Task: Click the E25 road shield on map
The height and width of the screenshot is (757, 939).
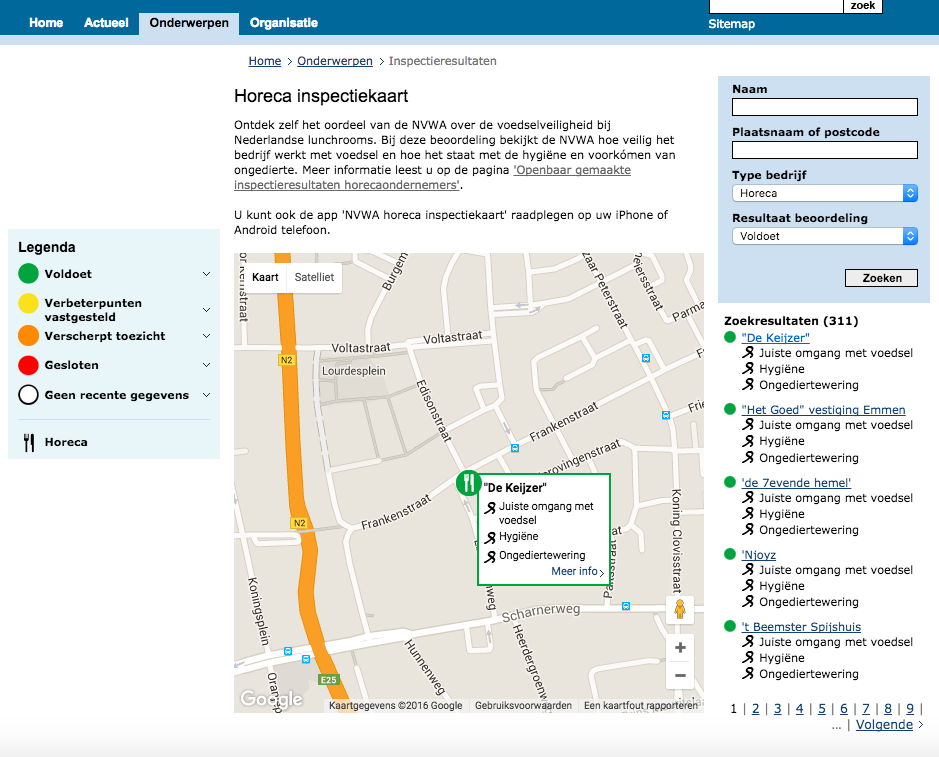Action: 328,680
